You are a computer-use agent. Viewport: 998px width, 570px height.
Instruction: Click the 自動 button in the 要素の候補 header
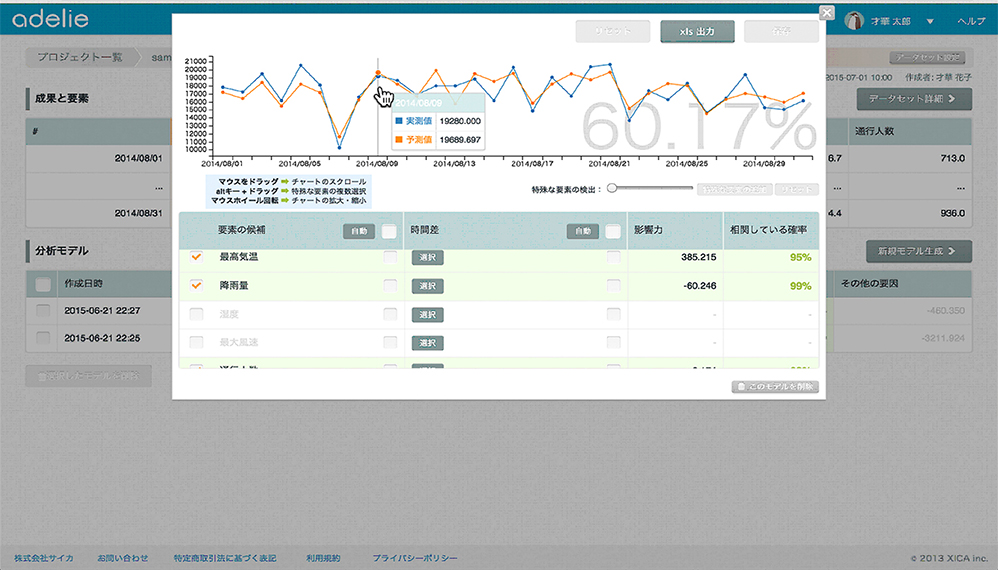click(x=359, y=231)
